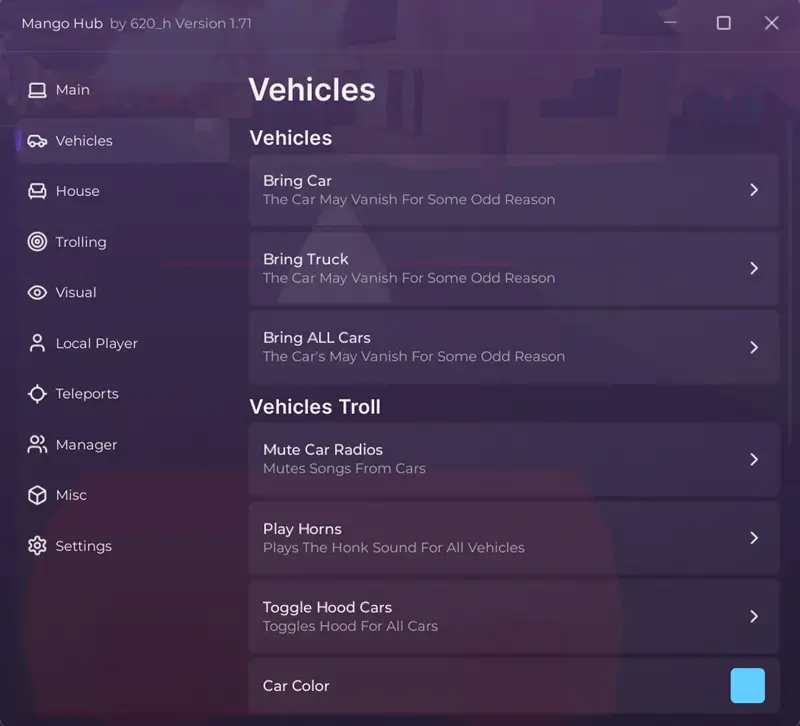Image resolution: width=800 pixels, height=726 pixels.
Task: Open the Mute Car Radios chevron
Action: [754, 460]
